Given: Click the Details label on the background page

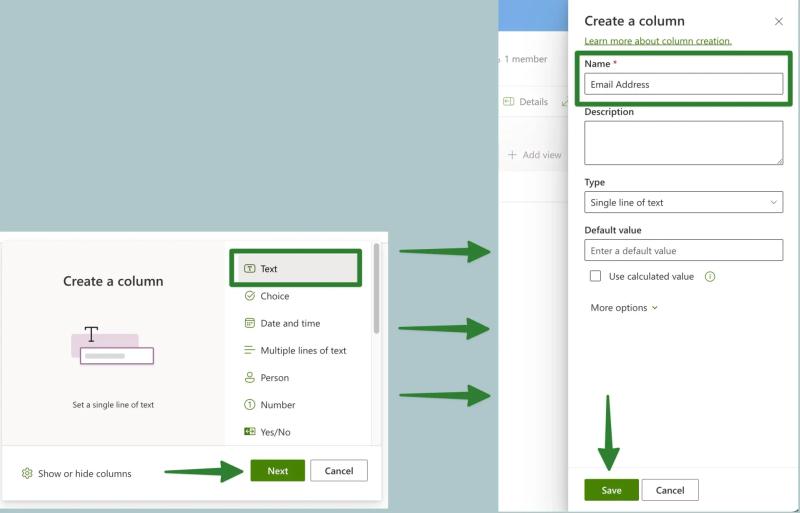Looking at the screenshot, I should [x=533, y=102].
